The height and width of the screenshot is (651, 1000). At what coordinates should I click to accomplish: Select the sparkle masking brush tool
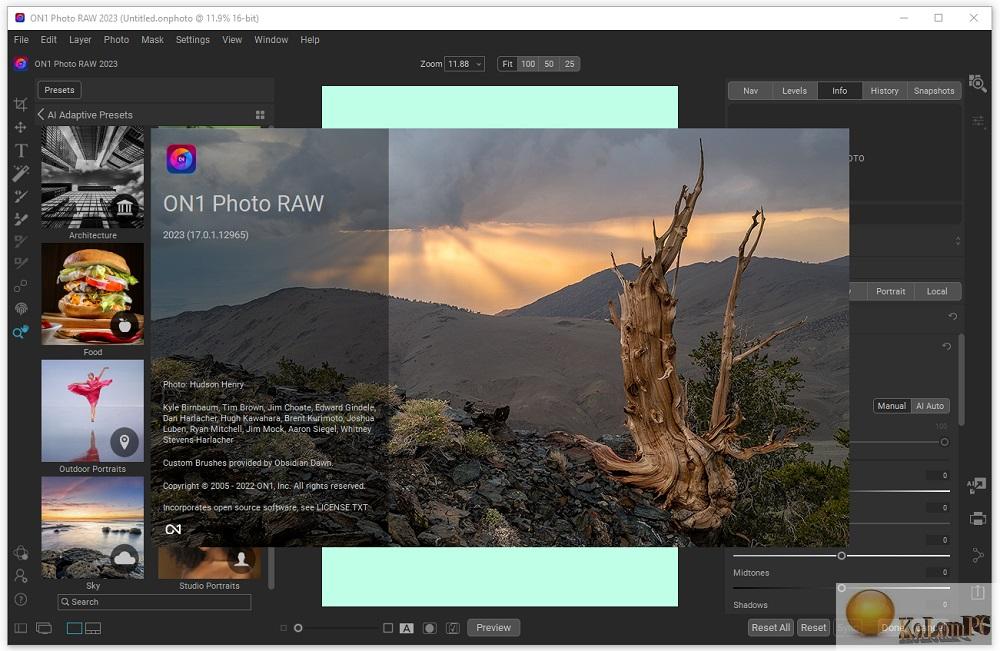(x=20, y=196)
